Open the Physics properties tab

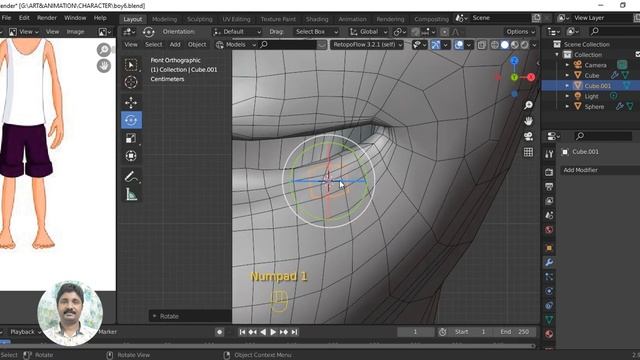click(549, 291)
